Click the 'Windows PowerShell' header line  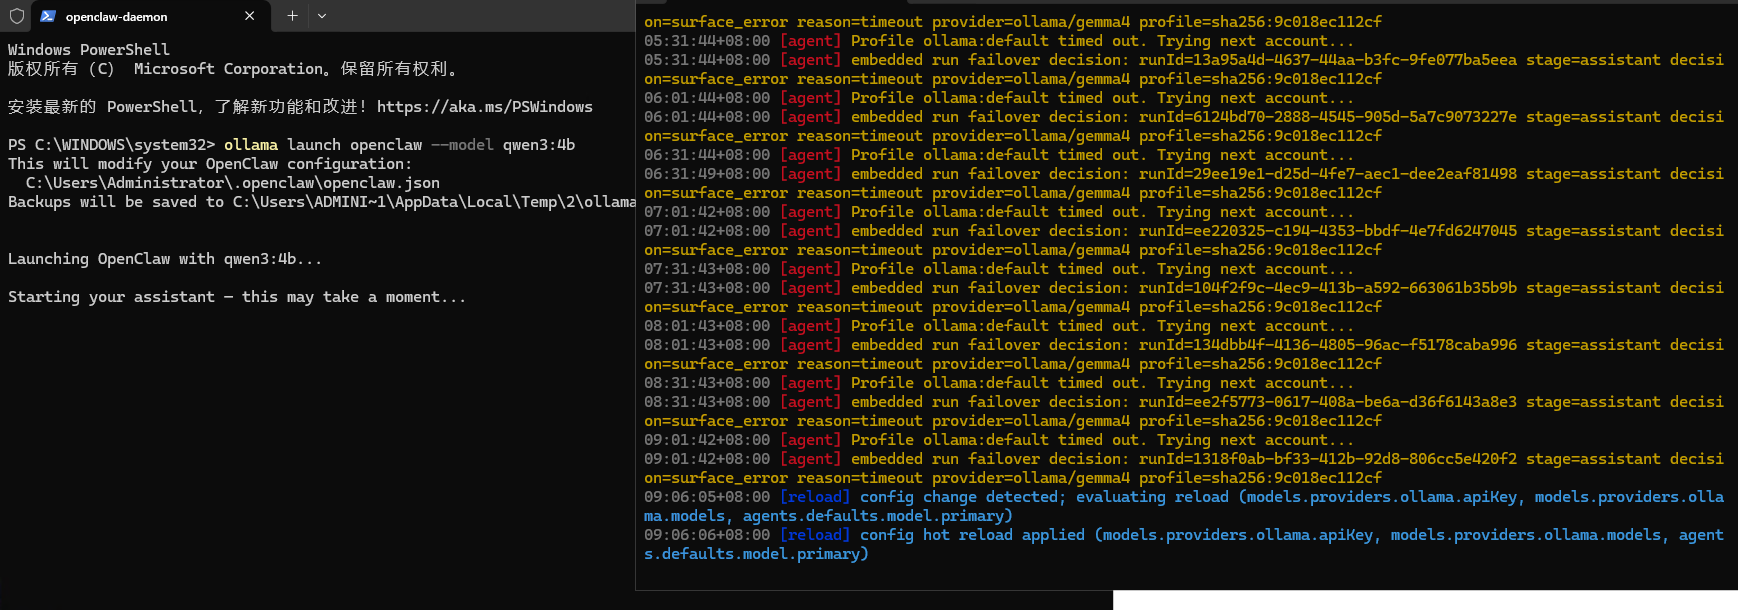tap(89, 50)
